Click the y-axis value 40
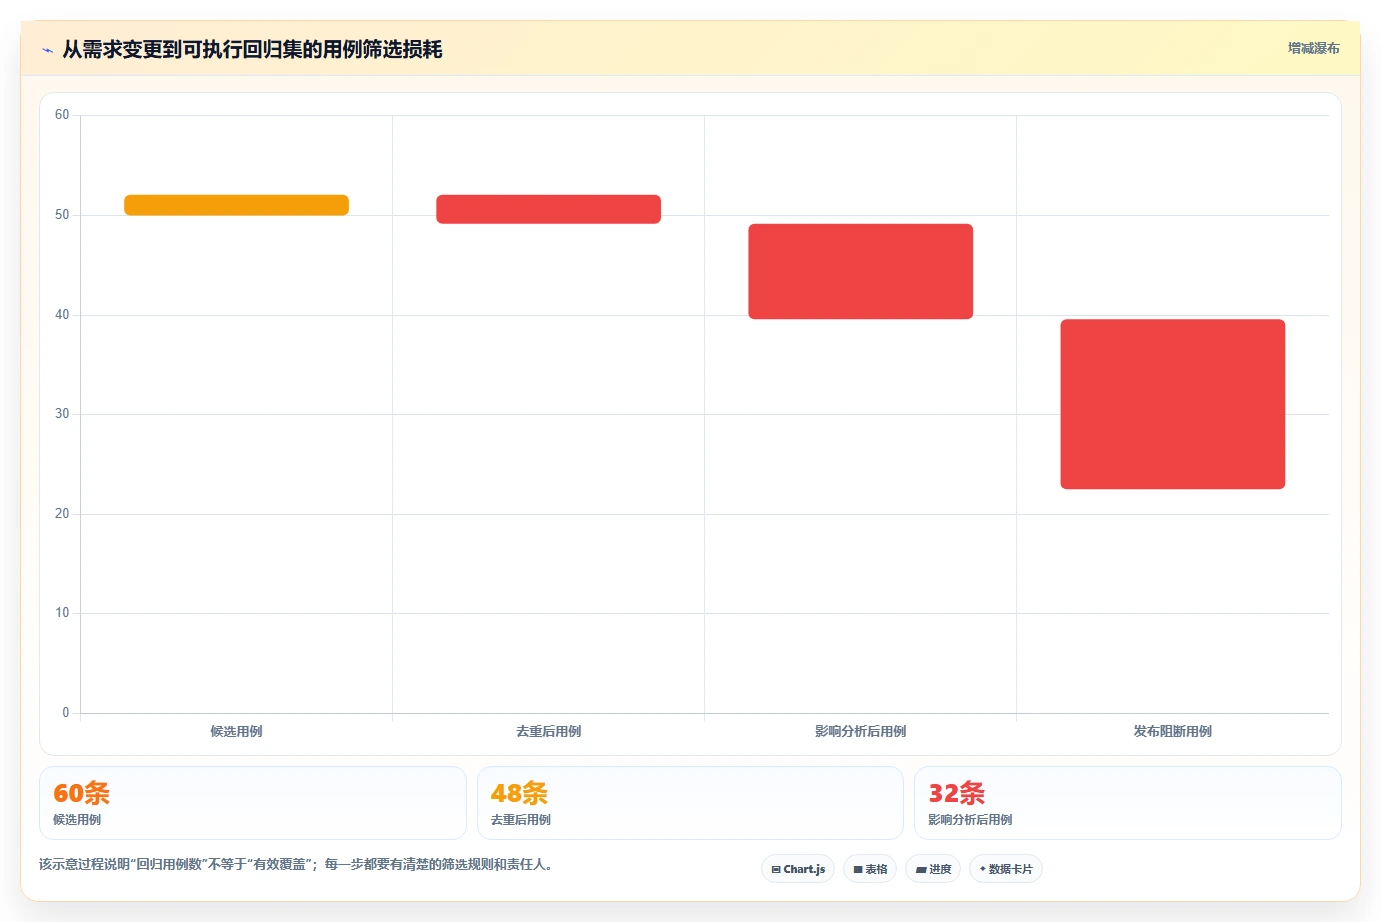 pos(62,315)
